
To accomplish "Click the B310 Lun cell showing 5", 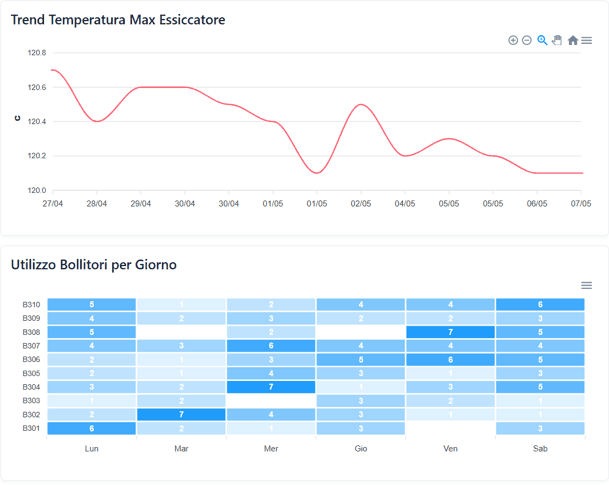I will point(92,304).
